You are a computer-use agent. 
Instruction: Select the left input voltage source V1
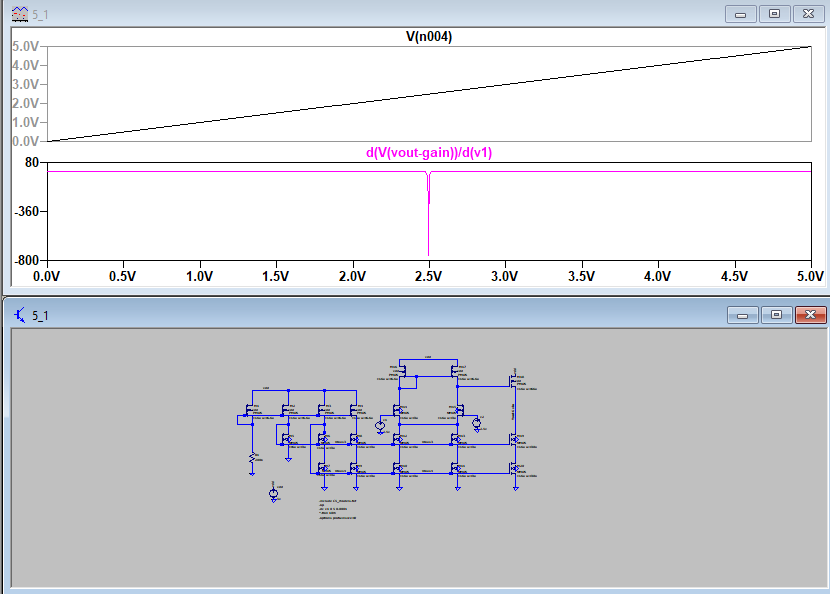pyautogui.click(x=379, y=426)
